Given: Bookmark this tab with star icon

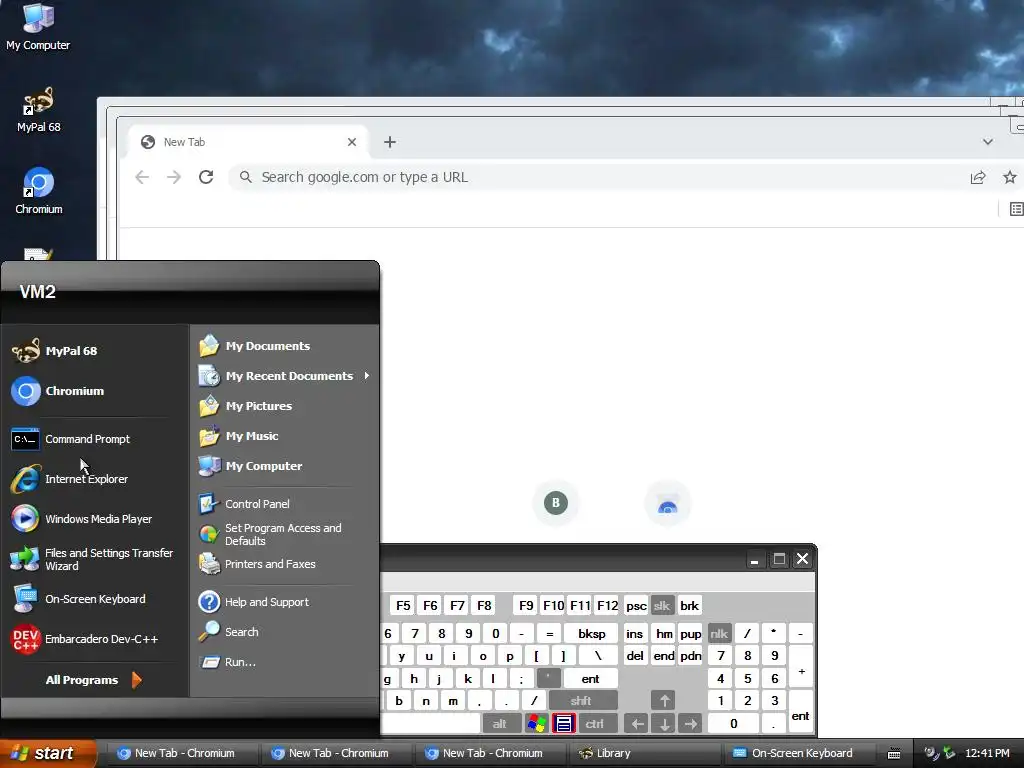Looking at the screenshot, I should coord(1010,177).
